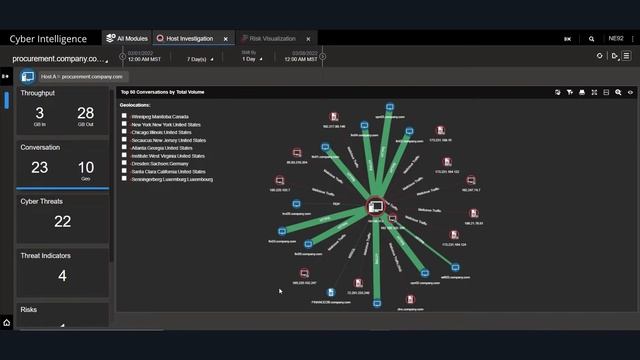
Task: Check Institute West Virginia United States
Action: (124, 155)
